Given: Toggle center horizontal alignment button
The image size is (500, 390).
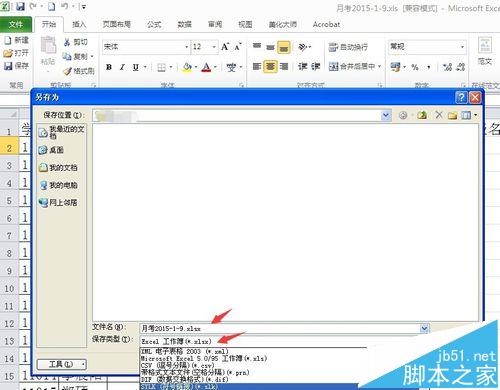Looking at the screenshot, I should click(x=270, y=67).
